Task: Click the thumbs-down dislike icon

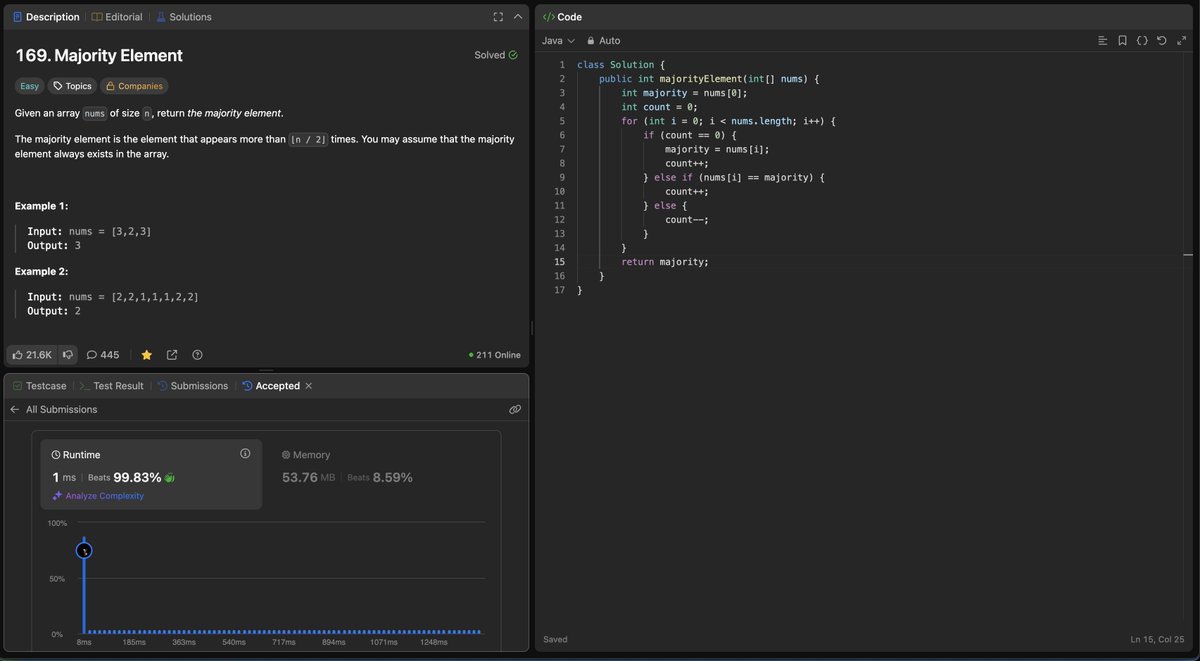Action: click(68, 355)
